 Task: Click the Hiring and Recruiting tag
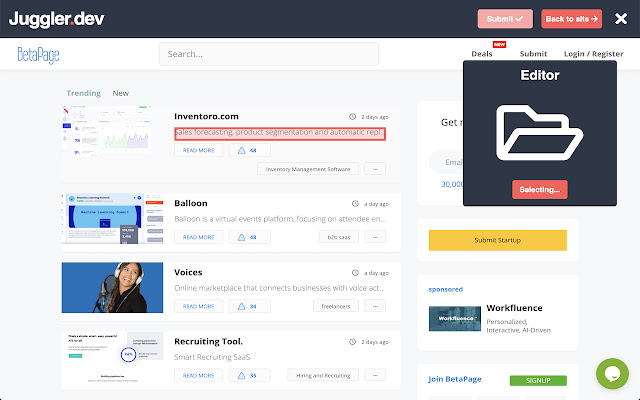tap(323, 376)
